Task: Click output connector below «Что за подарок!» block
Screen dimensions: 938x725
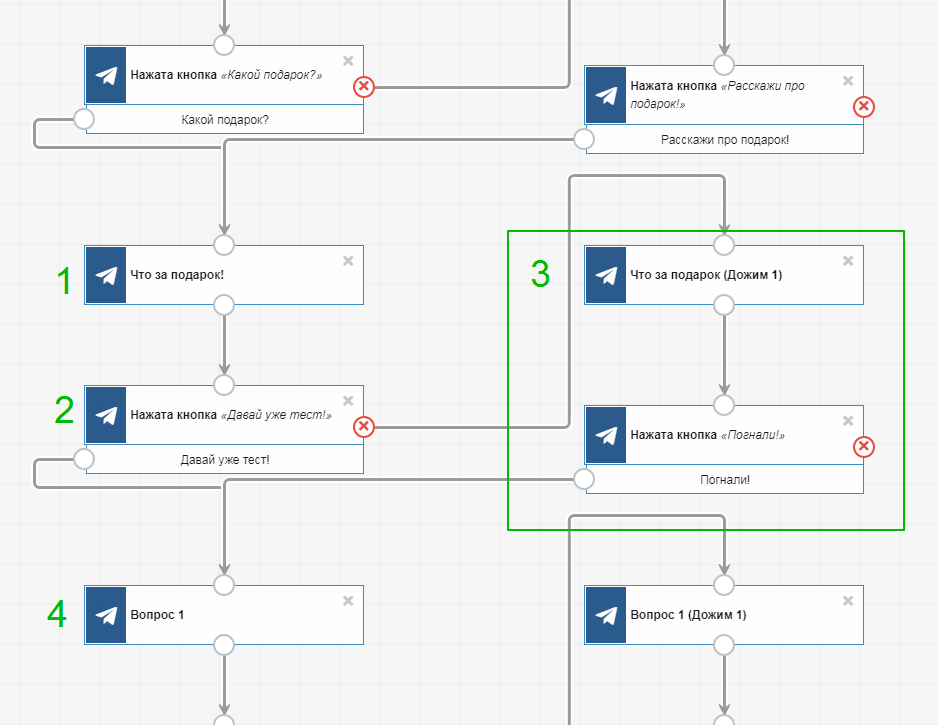Action: [224, 305]
